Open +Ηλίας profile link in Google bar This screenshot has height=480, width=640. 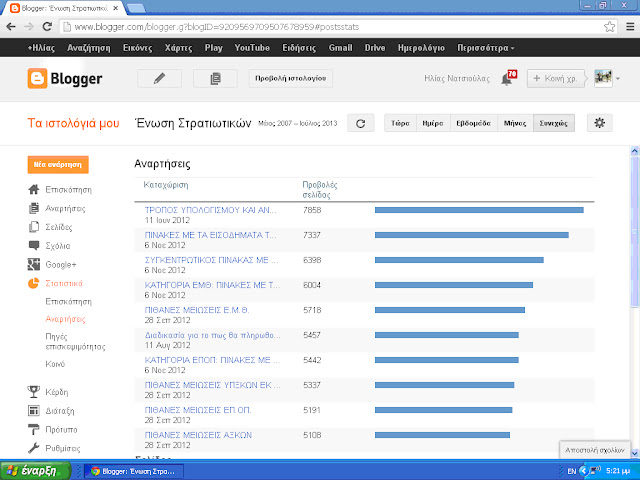pyautogui.click(x=41, y=48)
